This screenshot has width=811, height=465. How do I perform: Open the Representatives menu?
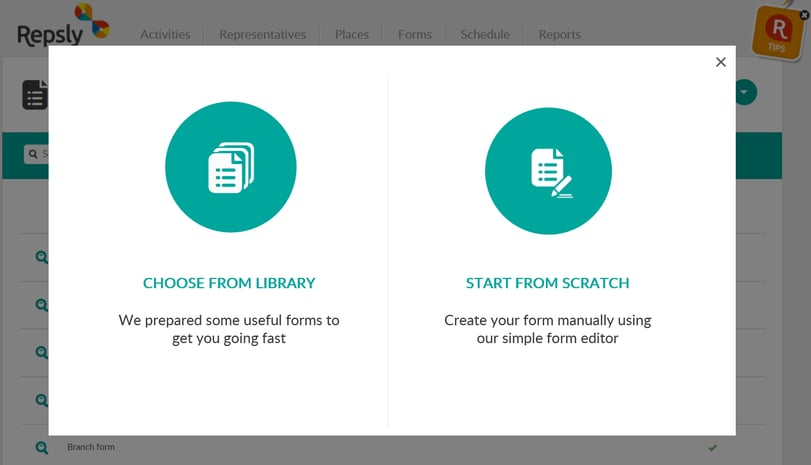[x=262, y=34]
